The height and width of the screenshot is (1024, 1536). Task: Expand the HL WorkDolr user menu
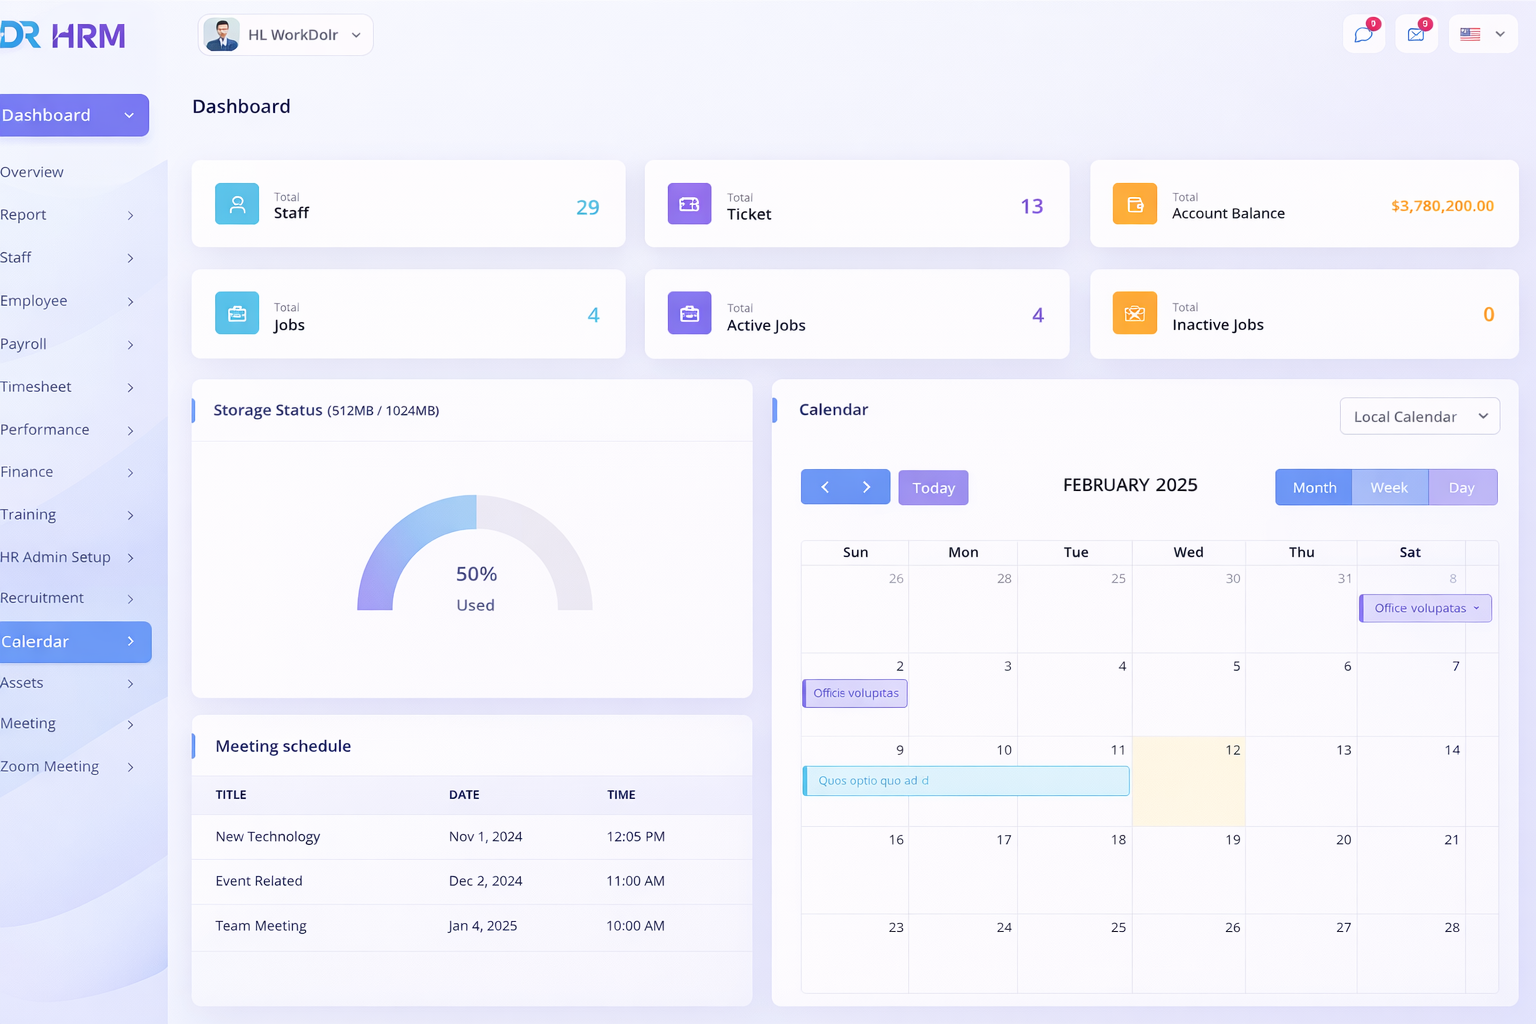coord(285,35)
